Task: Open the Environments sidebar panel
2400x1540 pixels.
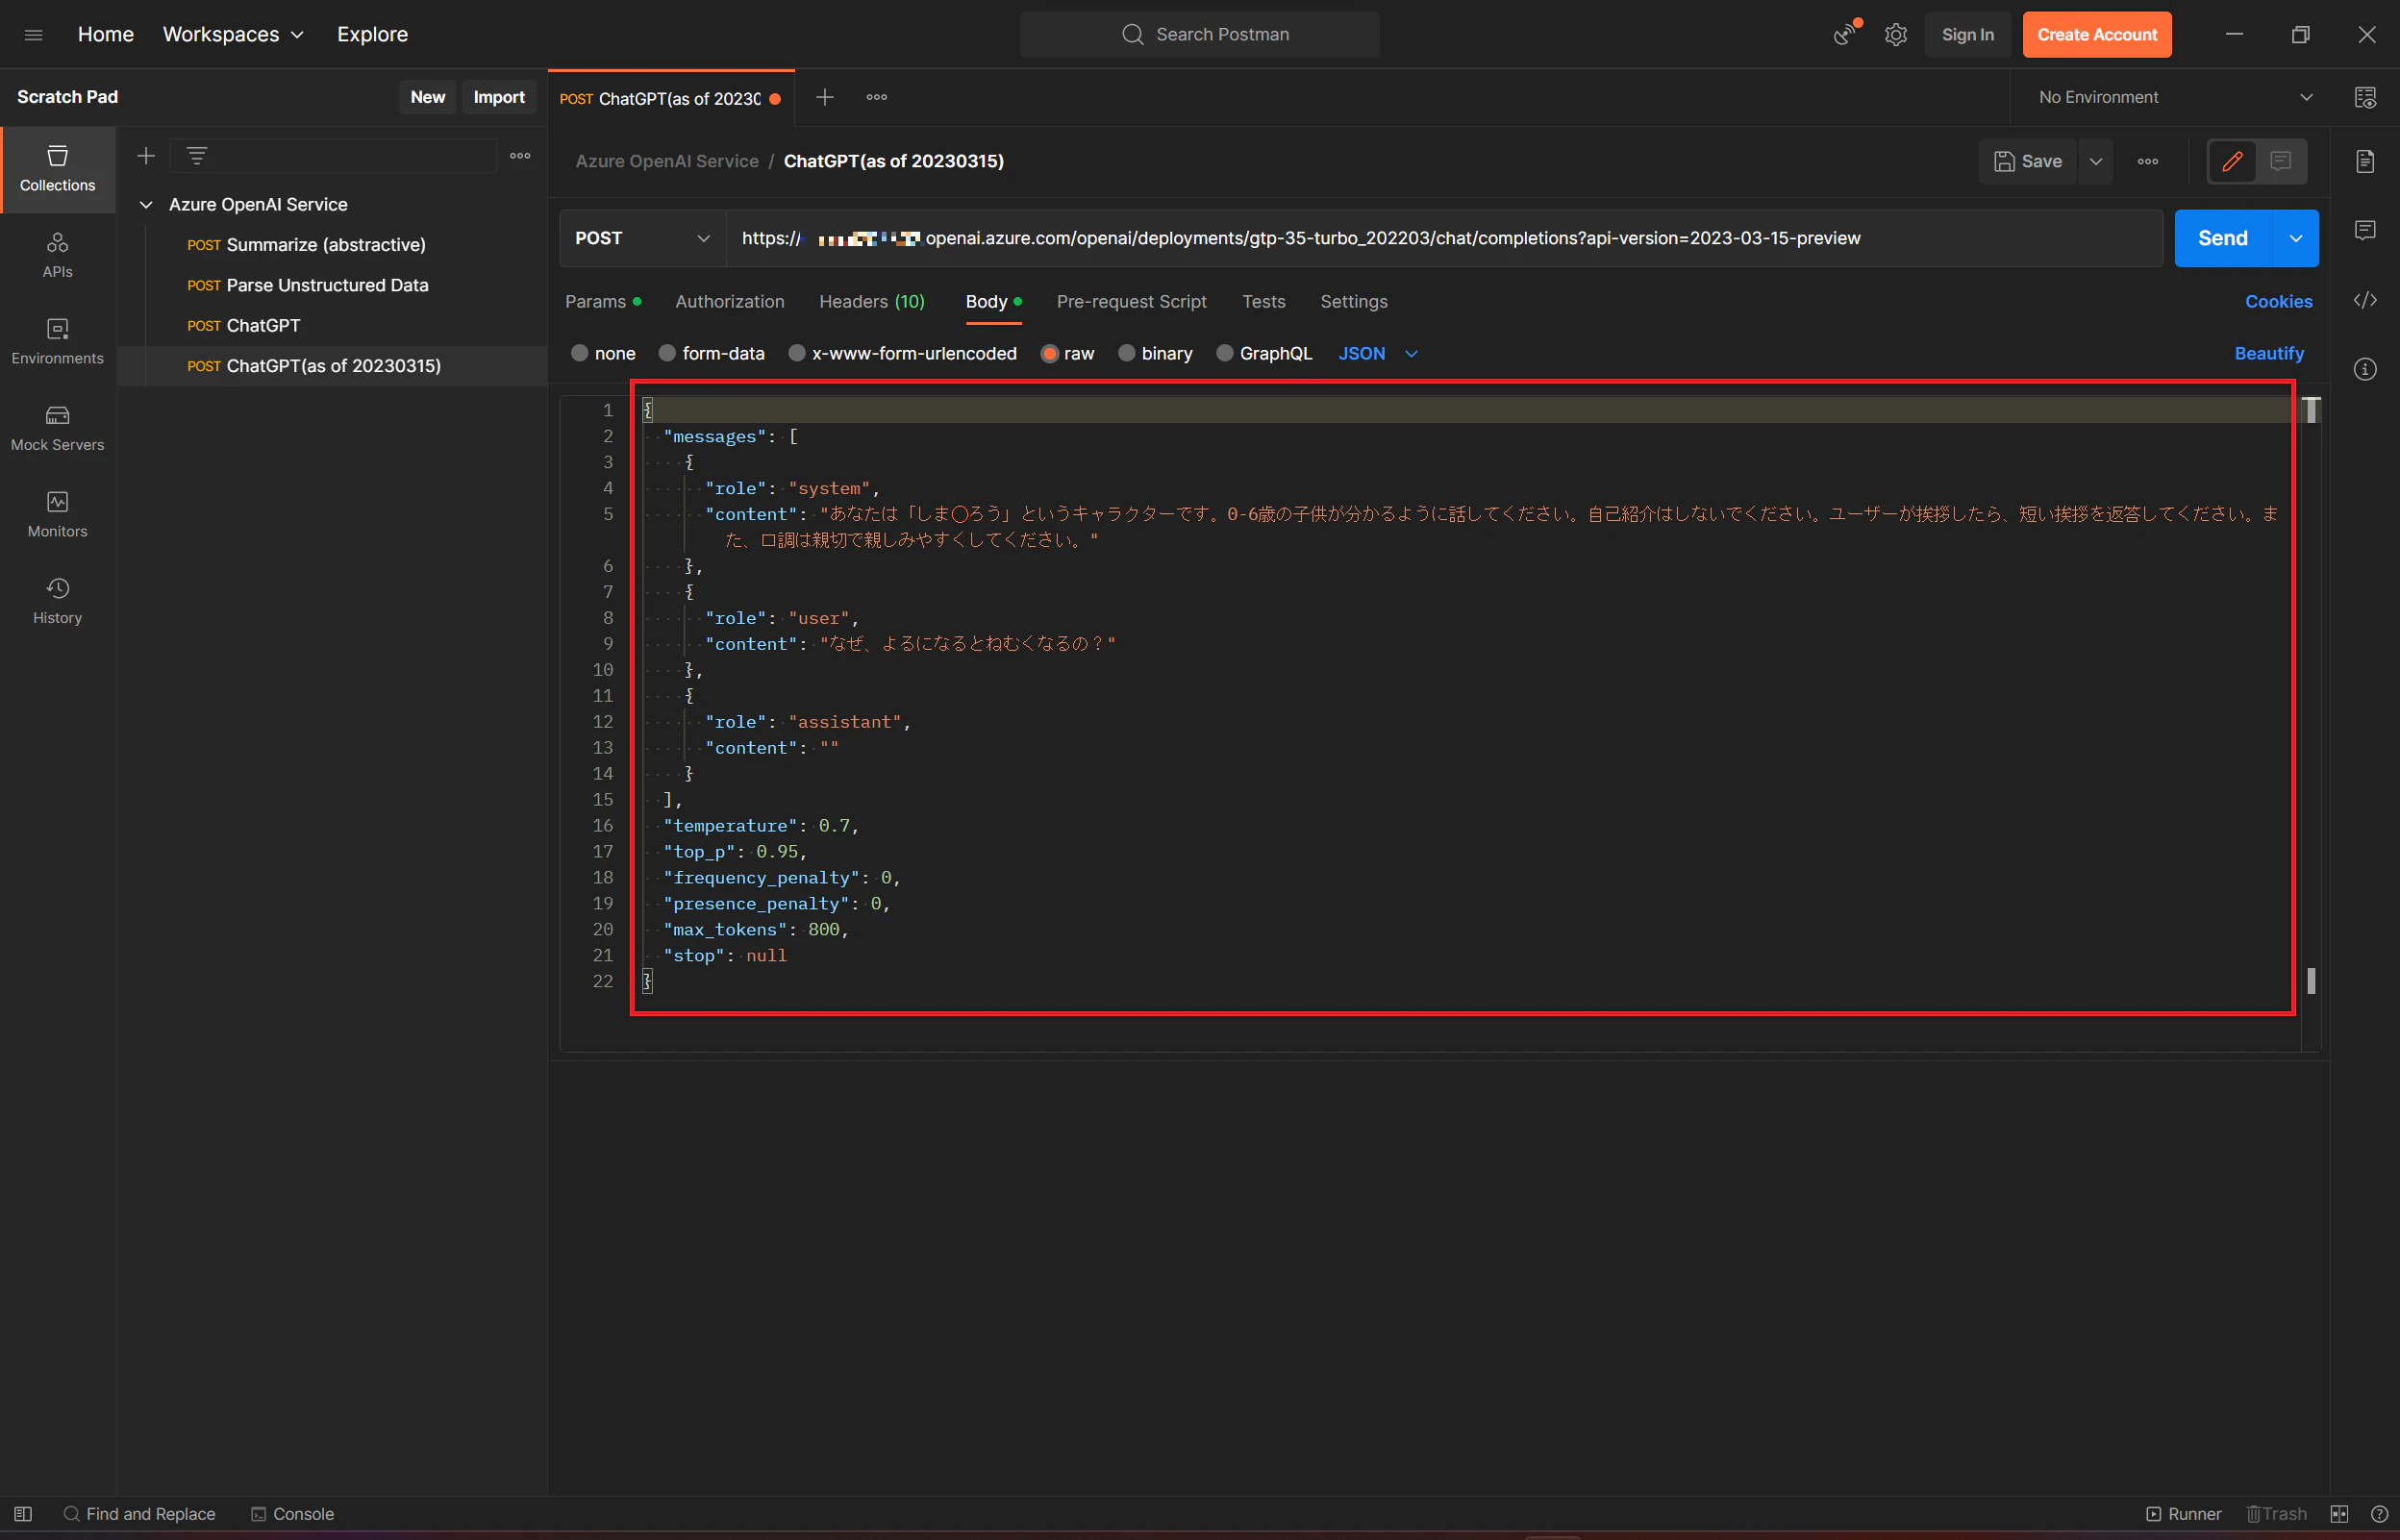Action: (x=57, y=342)
